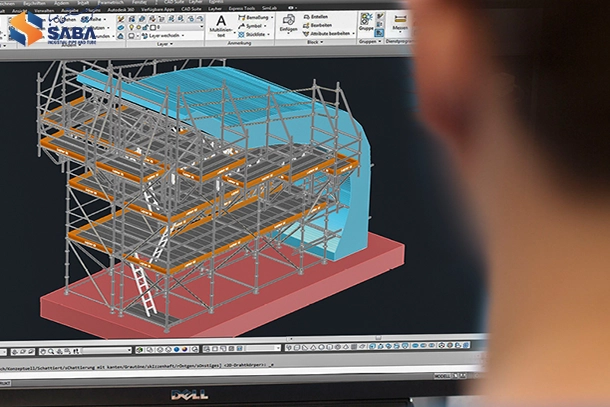The width and height of the screenshot is (610, 407).
Task: Open the Verwalten ribbon tab
Action: coord(44,11)
